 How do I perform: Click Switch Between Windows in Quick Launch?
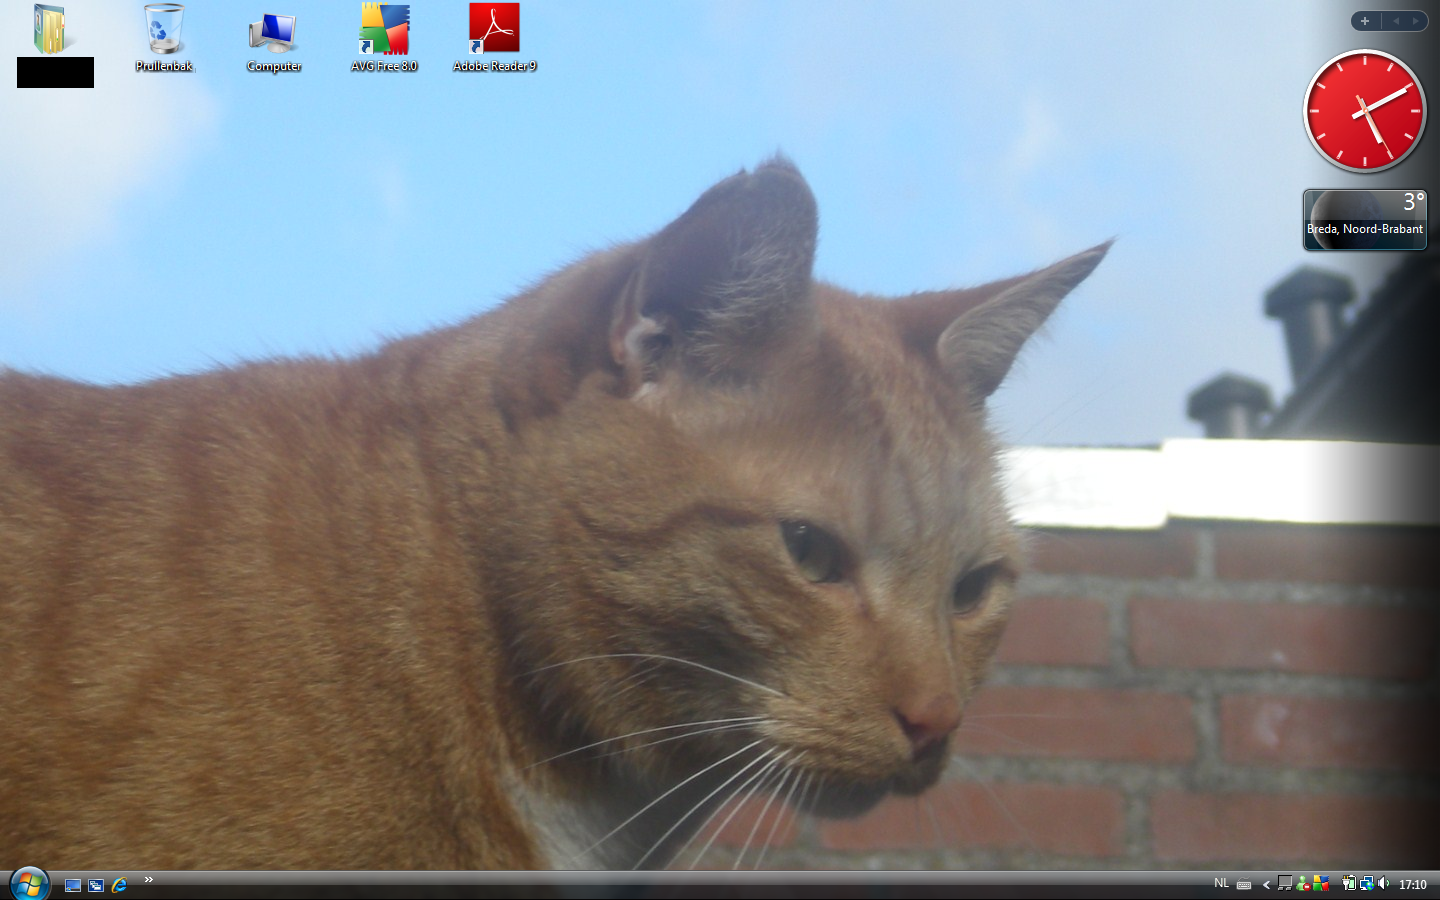click(96, 885)
